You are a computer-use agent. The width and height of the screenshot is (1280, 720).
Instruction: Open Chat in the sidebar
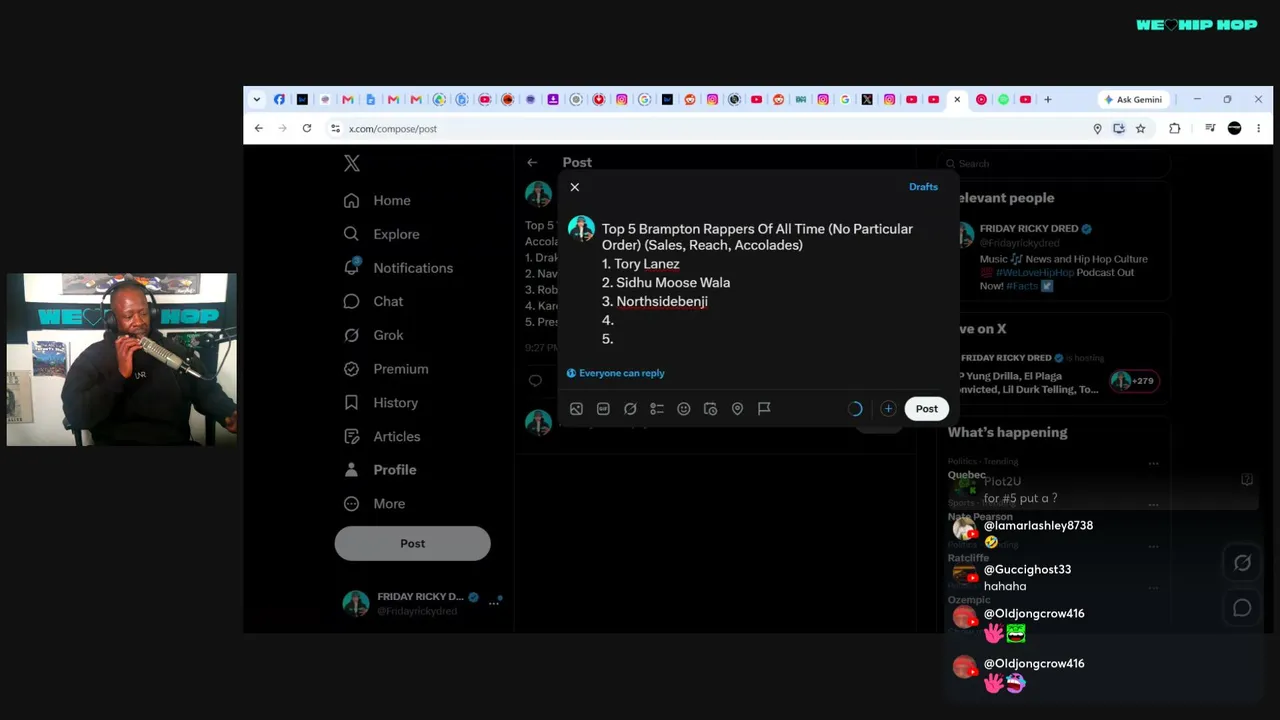[x=373, y=302]
